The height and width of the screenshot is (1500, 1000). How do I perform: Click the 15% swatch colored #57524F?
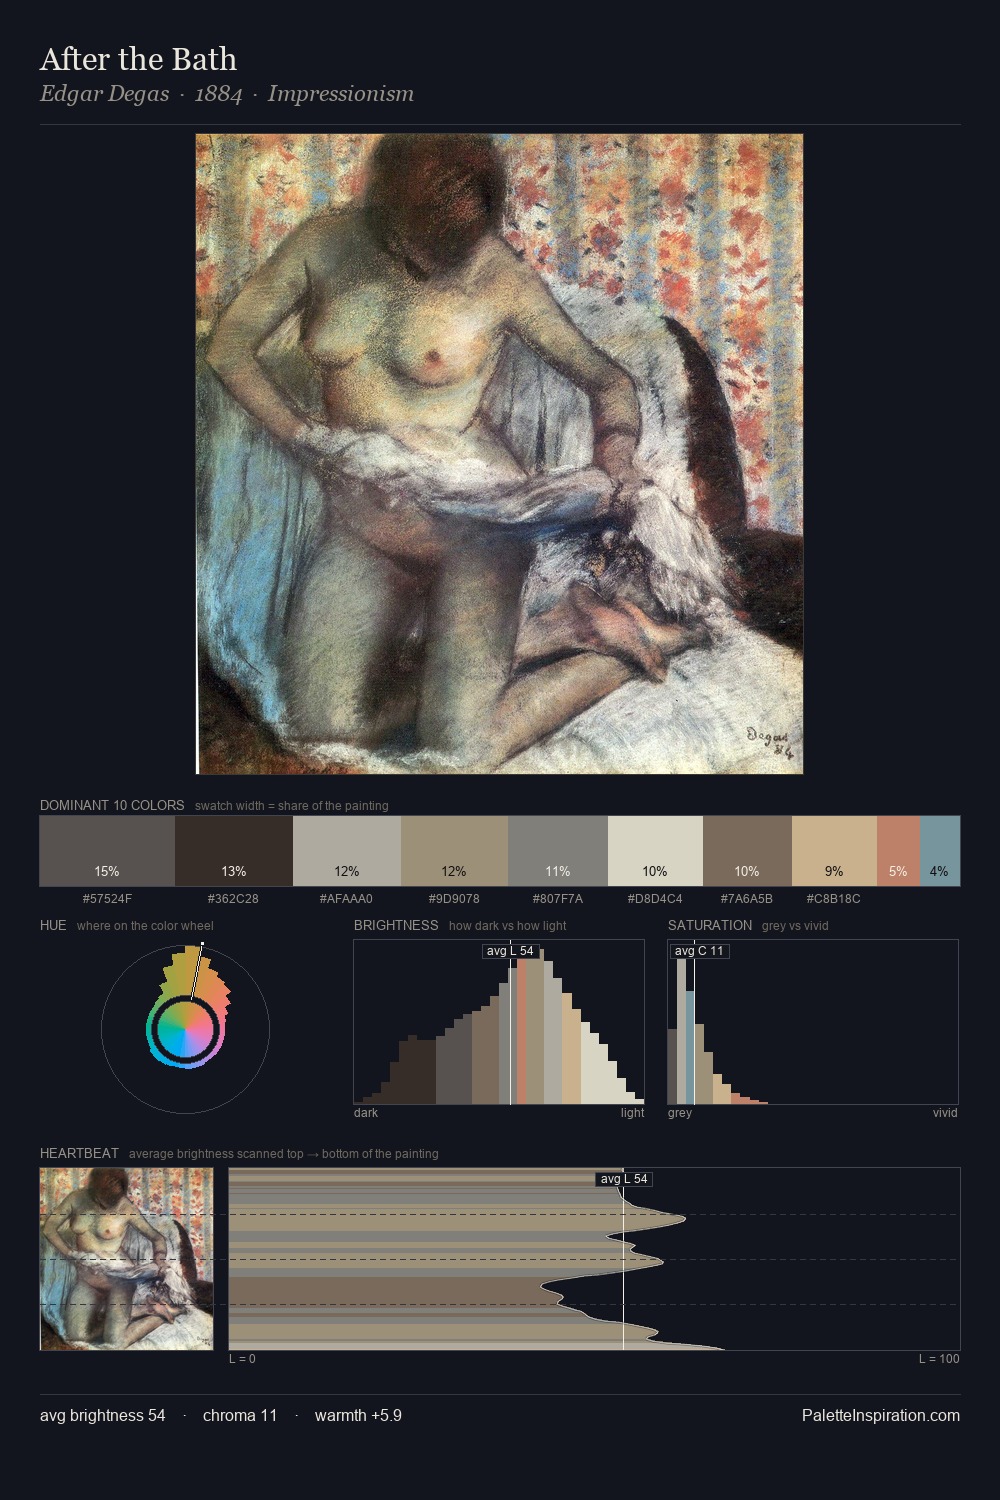[107, 851]
